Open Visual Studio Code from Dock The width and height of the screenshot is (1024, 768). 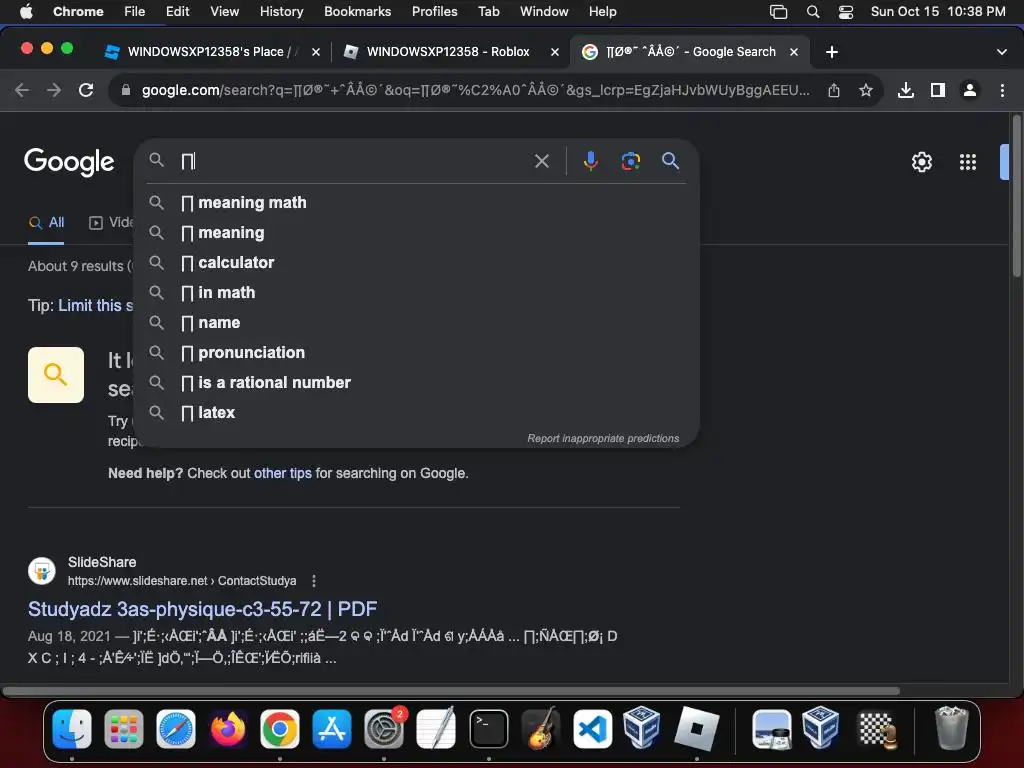592,728
